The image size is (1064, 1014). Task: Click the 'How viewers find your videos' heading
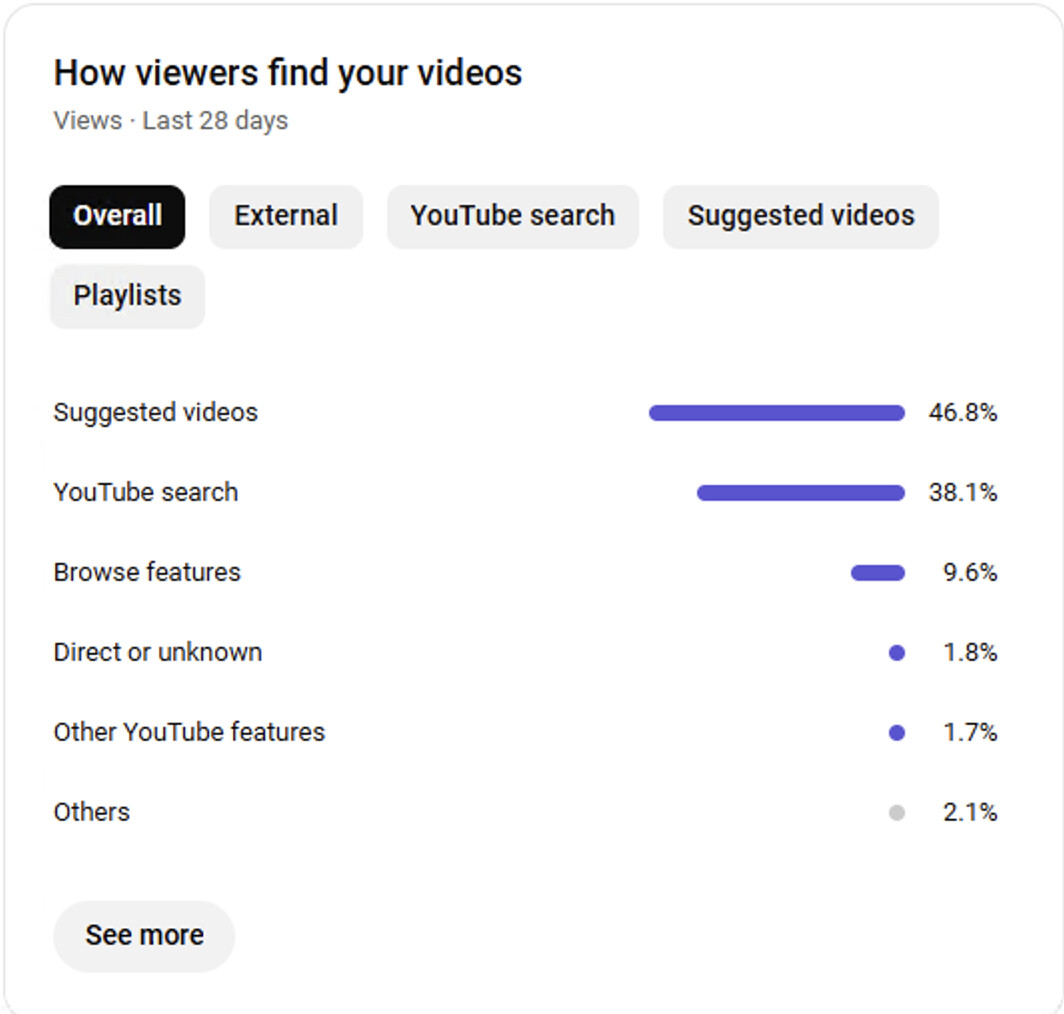click(x=287, y=73)
